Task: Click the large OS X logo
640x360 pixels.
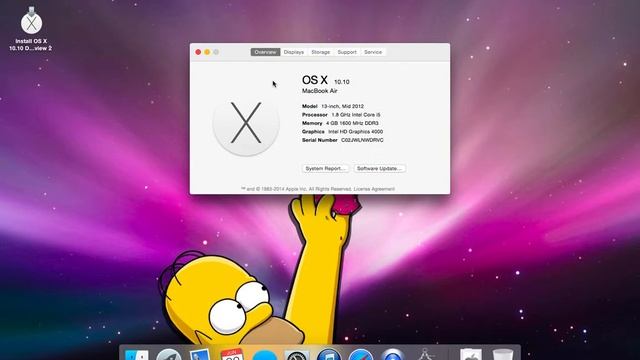Action: (246, 122)
